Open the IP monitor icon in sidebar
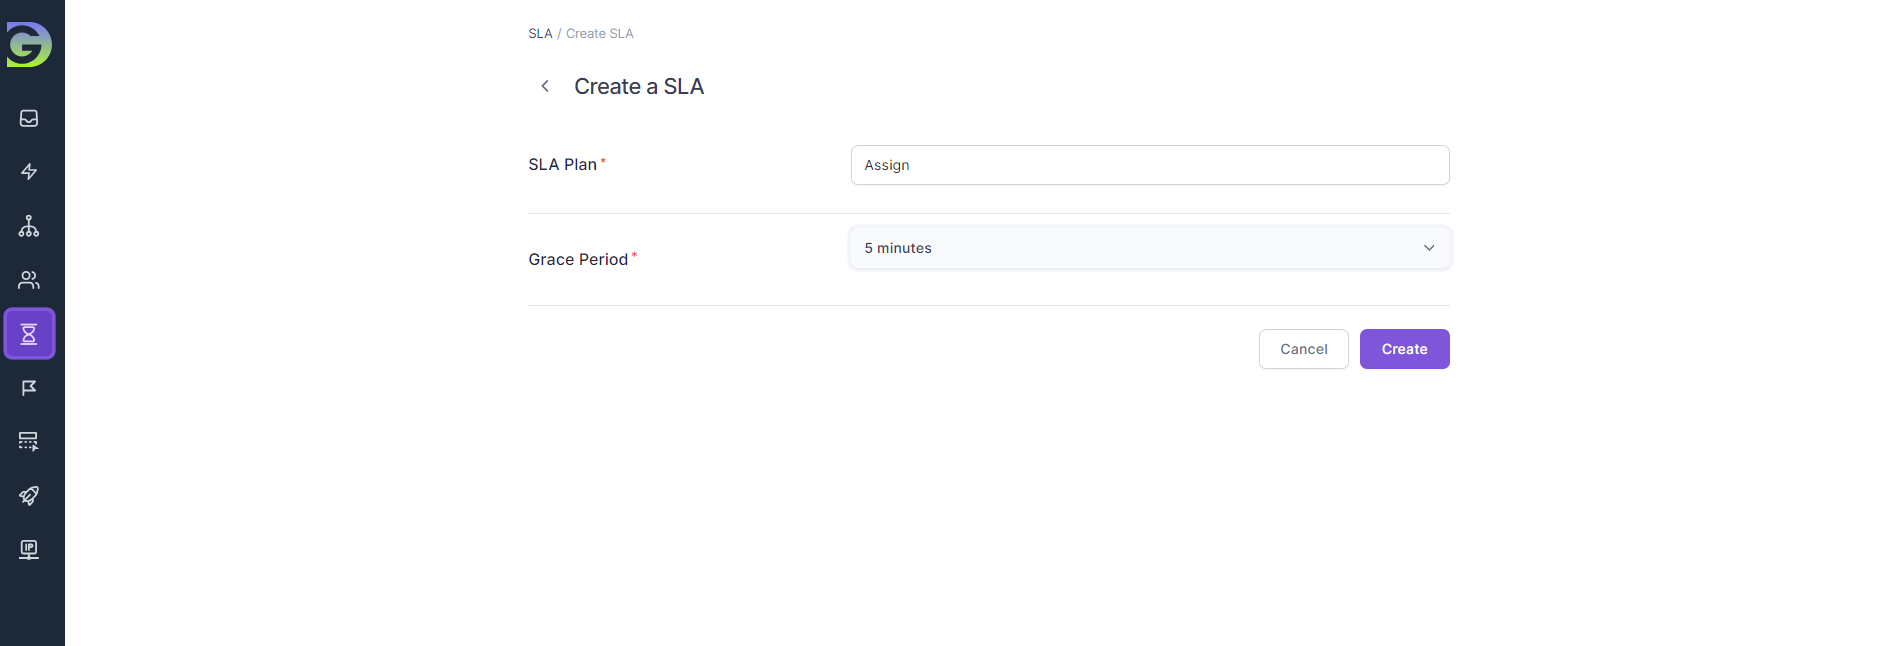 (x=29, y=549)
